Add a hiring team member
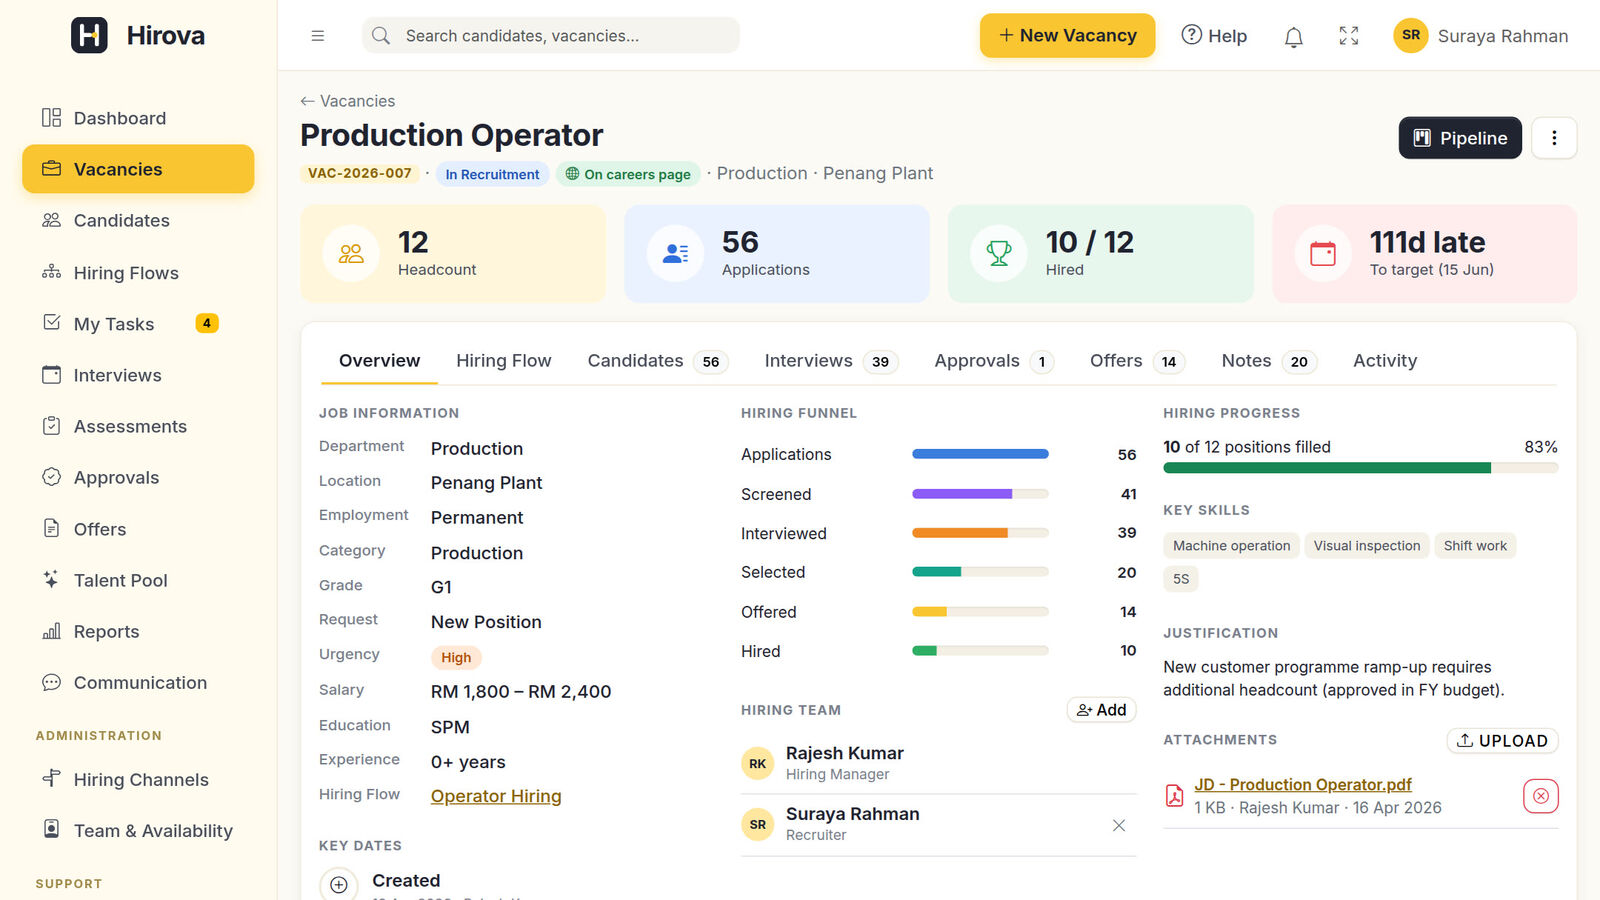The image size is (1600, 900). pos(1101,710)
